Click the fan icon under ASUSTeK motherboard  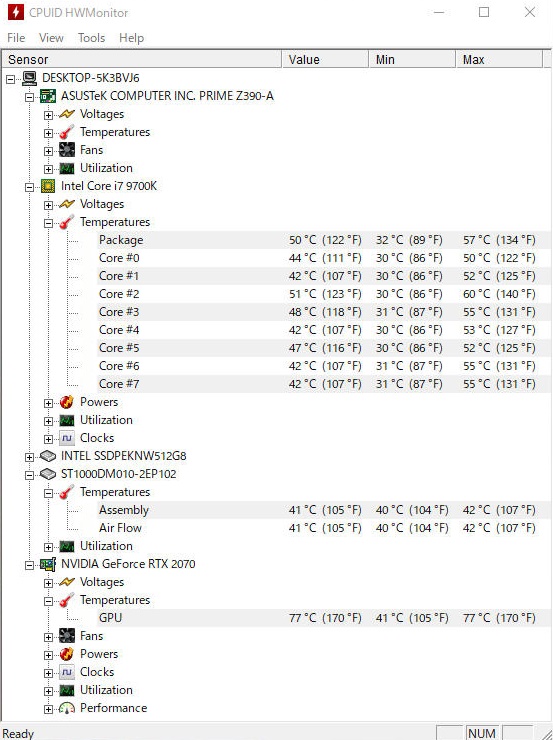point(67,150)
